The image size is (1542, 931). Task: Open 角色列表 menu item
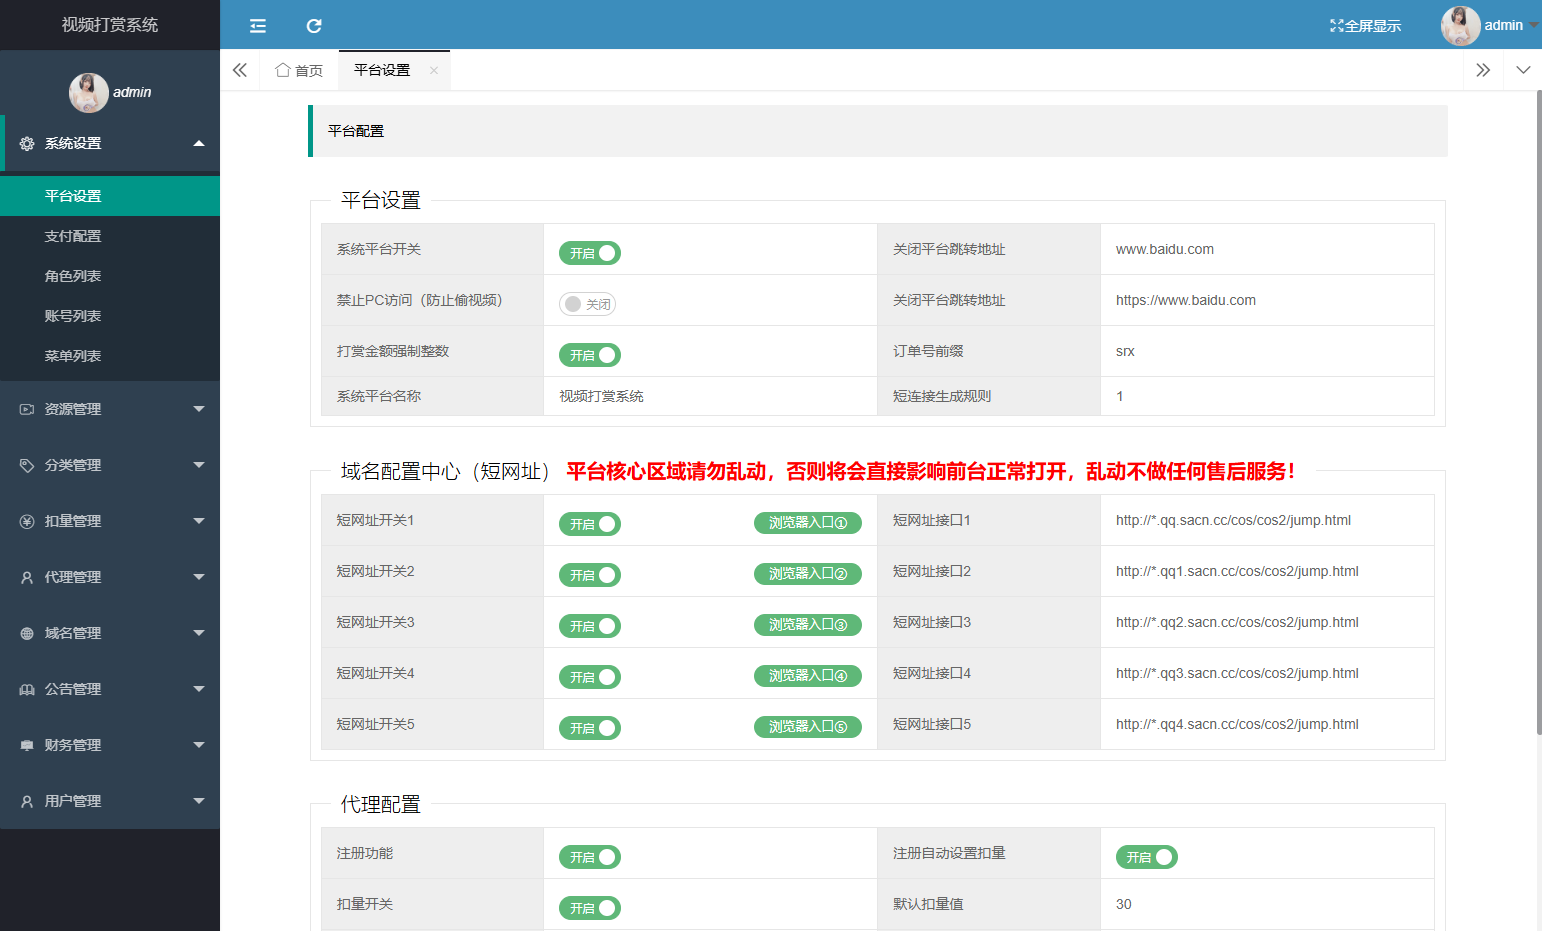click(x=110, y=276)
